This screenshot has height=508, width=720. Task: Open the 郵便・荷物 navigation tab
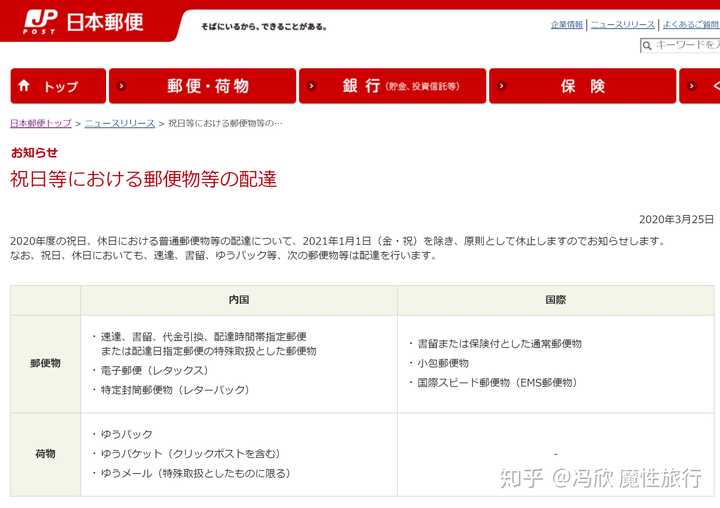[202, 86]
